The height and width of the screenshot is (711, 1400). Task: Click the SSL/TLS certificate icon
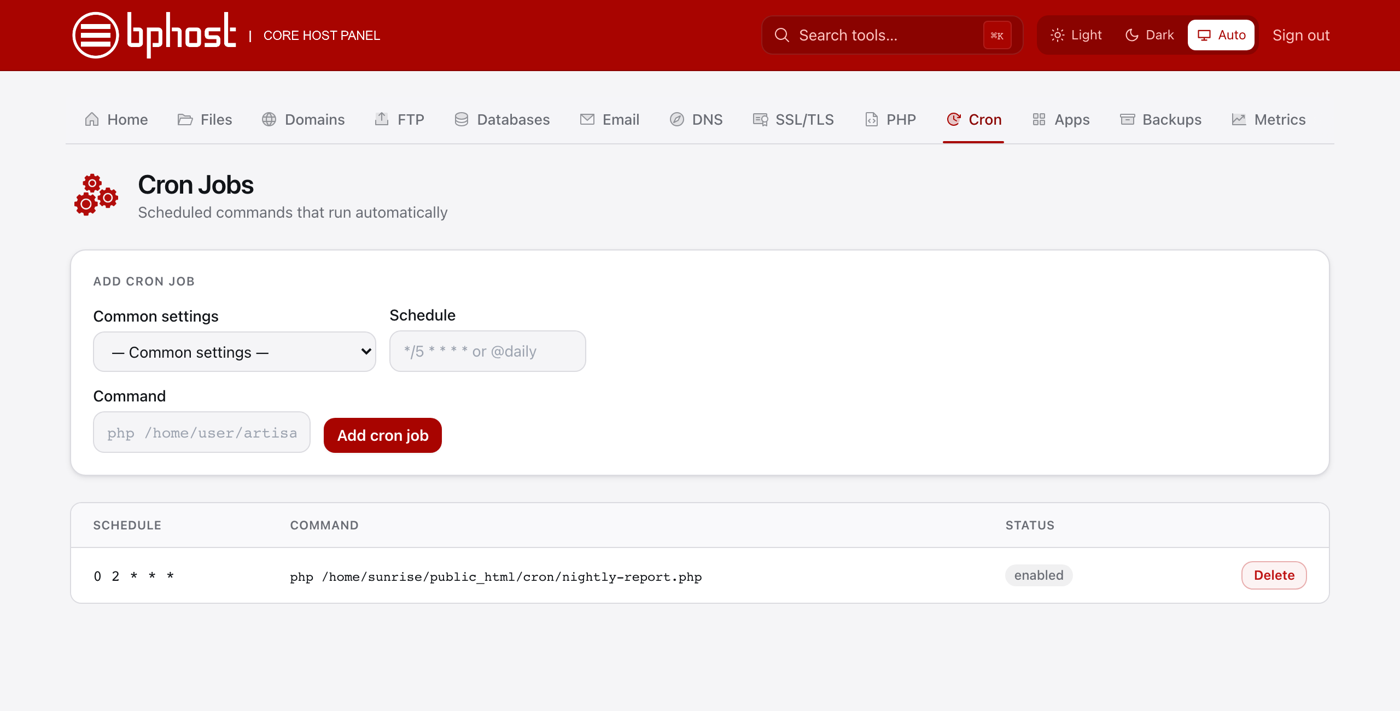(760, 119)
